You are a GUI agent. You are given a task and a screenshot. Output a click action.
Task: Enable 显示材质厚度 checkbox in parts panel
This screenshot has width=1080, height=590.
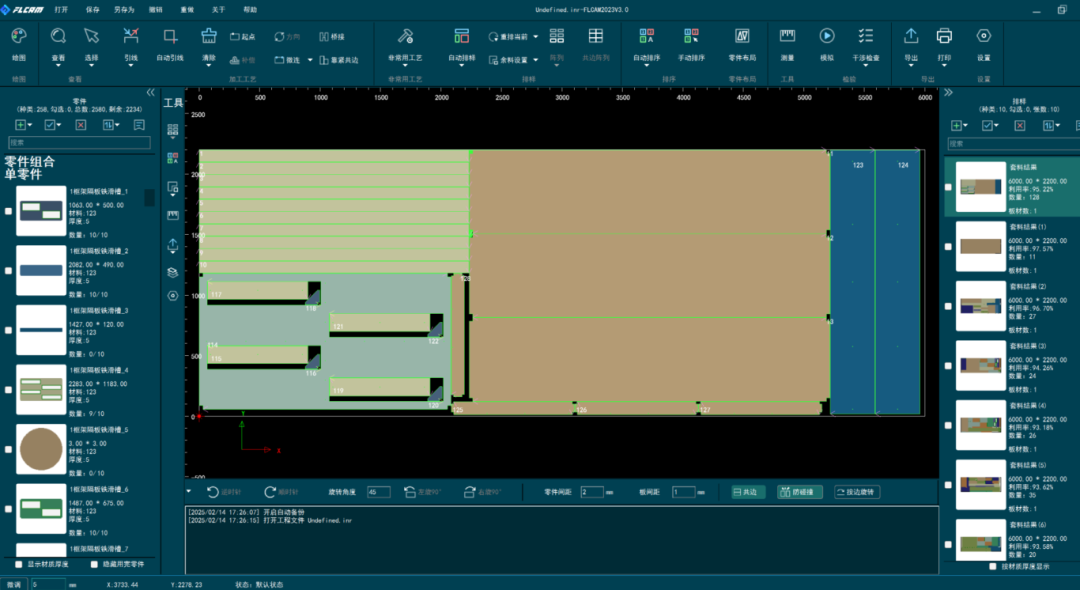(18, 564)
